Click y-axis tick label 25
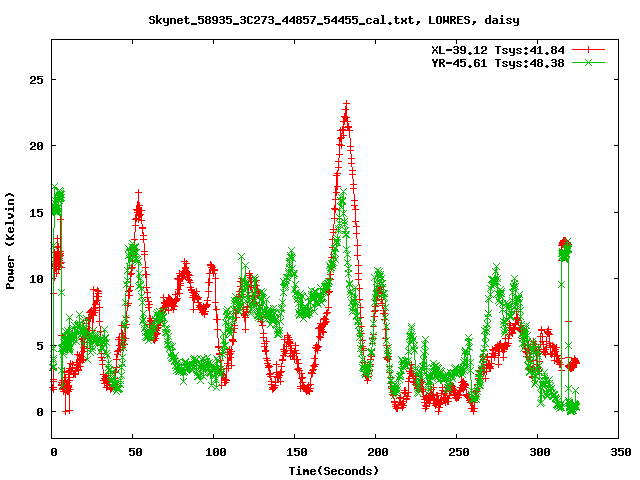The width and height of the screenshot is (640, 480). [x=36, y=80]
